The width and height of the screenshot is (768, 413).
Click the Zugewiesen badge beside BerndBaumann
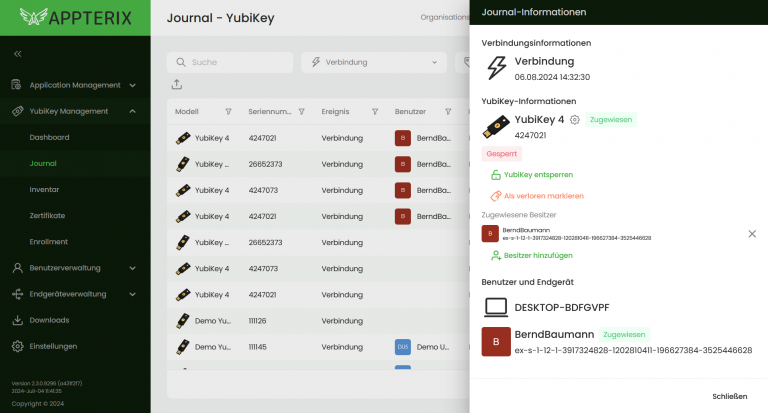point(624,335)
